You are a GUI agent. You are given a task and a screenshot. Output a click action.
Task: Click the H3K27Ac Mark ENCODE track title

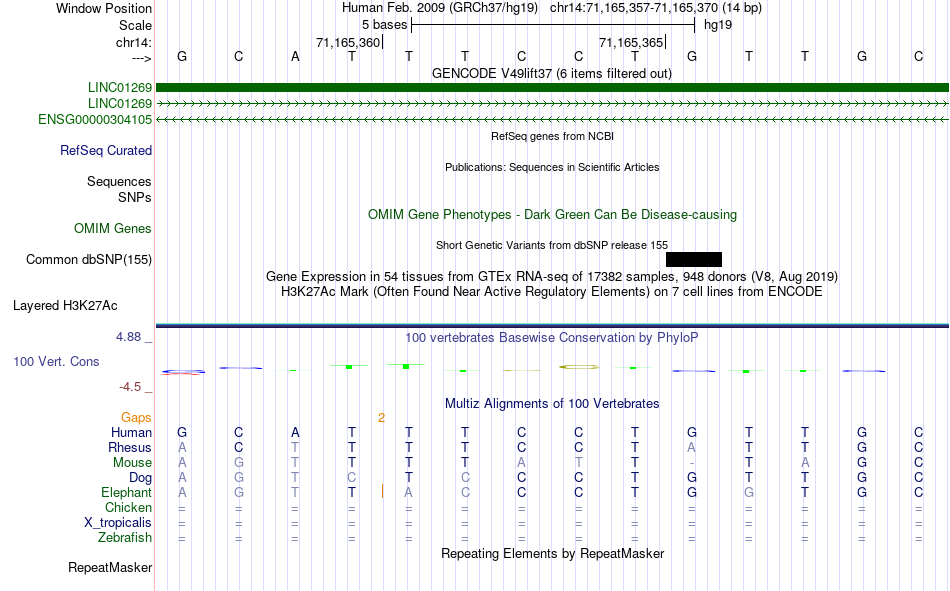pos(551,292)
